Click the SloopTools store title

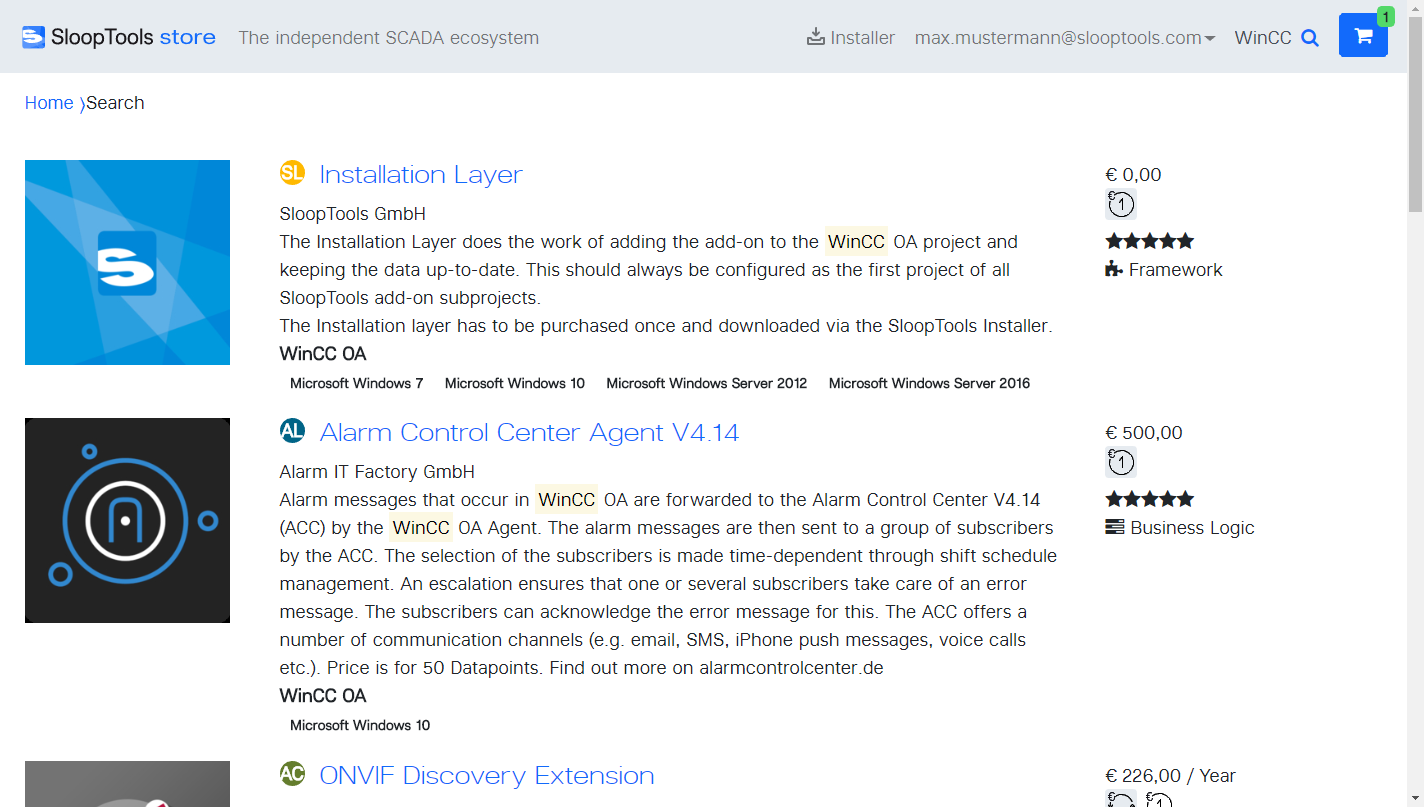(x=132, y=37)
